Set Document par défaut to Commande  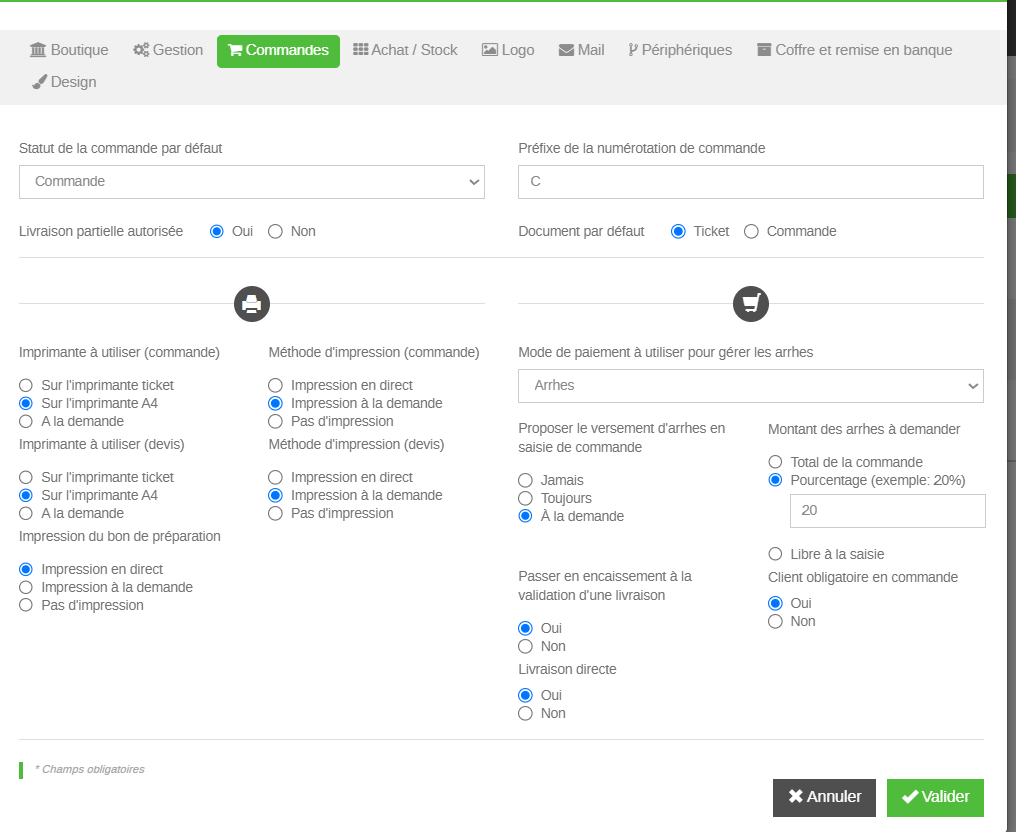click(752, 231)
